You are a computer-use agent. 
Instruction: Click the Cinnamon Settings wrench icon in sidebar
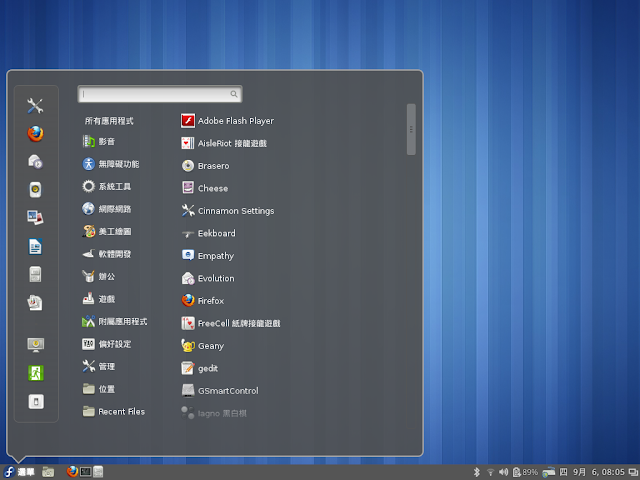click(x=35, y=106)
